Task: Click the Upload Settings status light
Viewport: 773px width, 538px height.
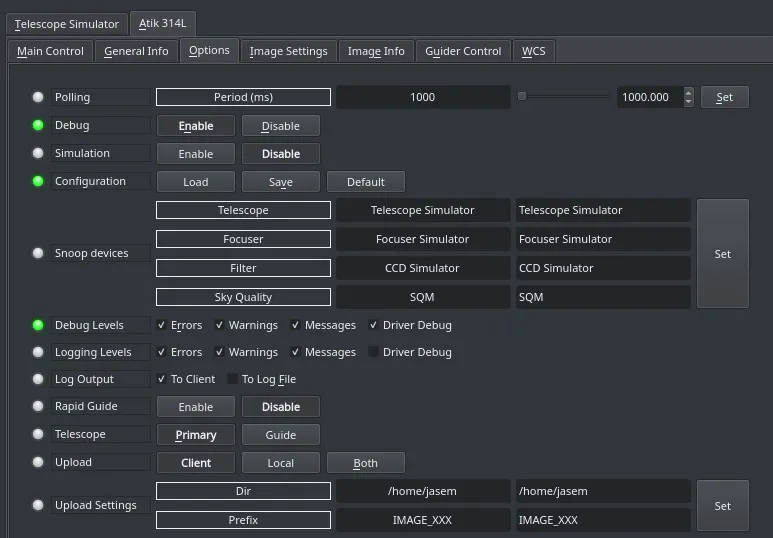Action: coord(38,505)
